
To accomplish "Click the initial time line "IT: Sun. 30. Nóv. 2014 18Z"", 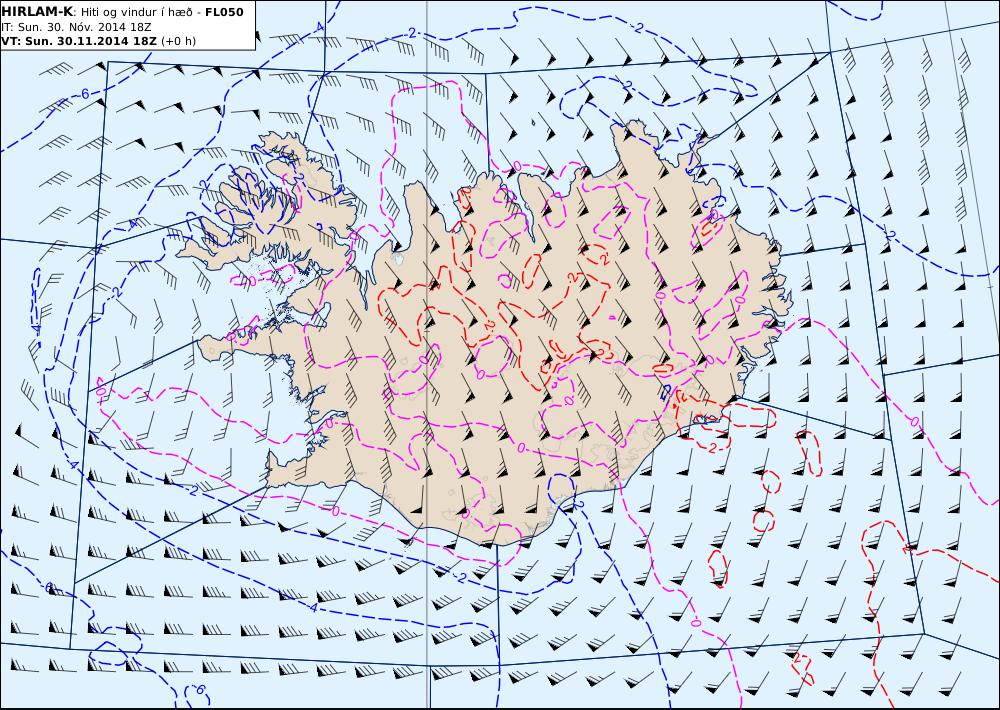I will [x=77, y=27].
